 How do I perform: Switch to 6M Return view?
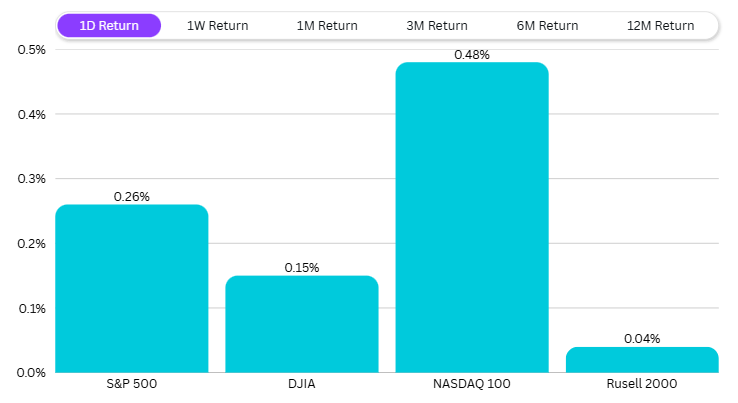tap(547, 25)
